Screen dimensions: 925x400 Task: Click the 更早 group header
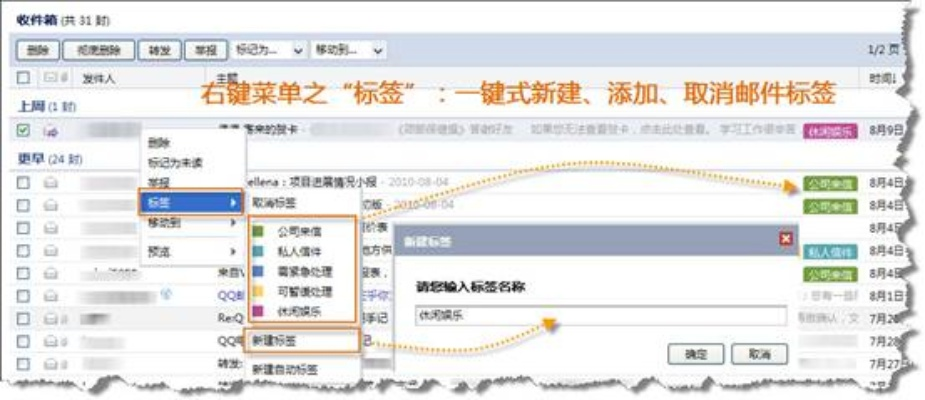(x=50, y=159)
